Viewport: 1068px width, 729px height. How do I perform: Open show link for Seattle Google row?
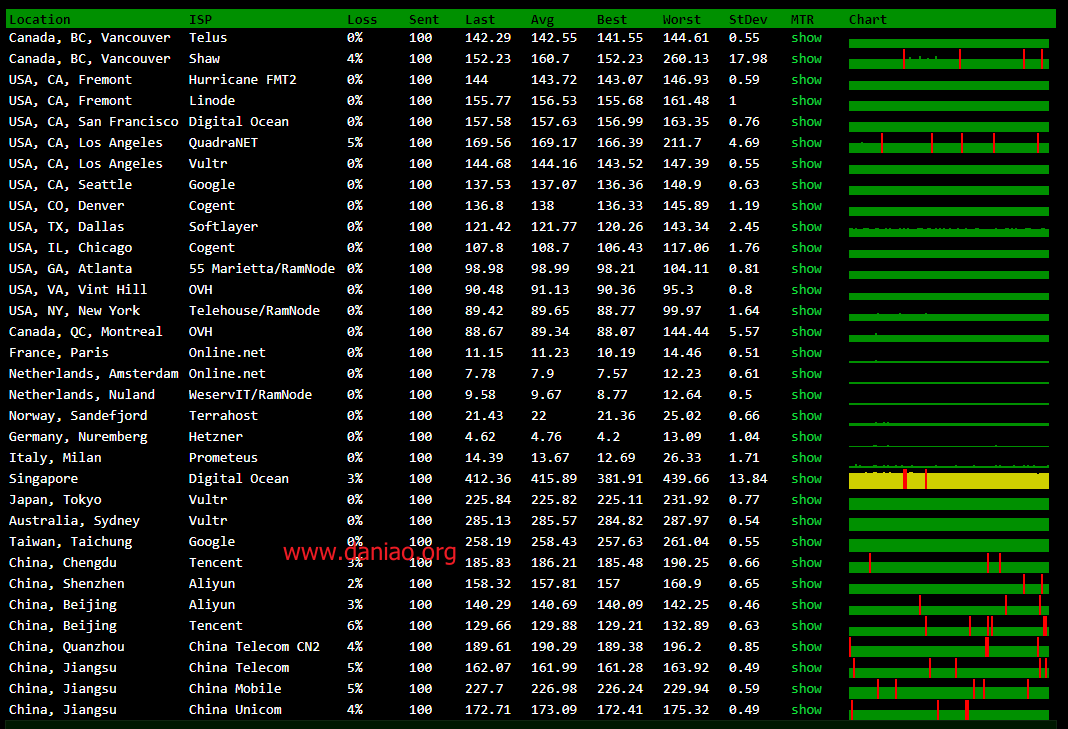pyautogui.click(x=806, y=185)
